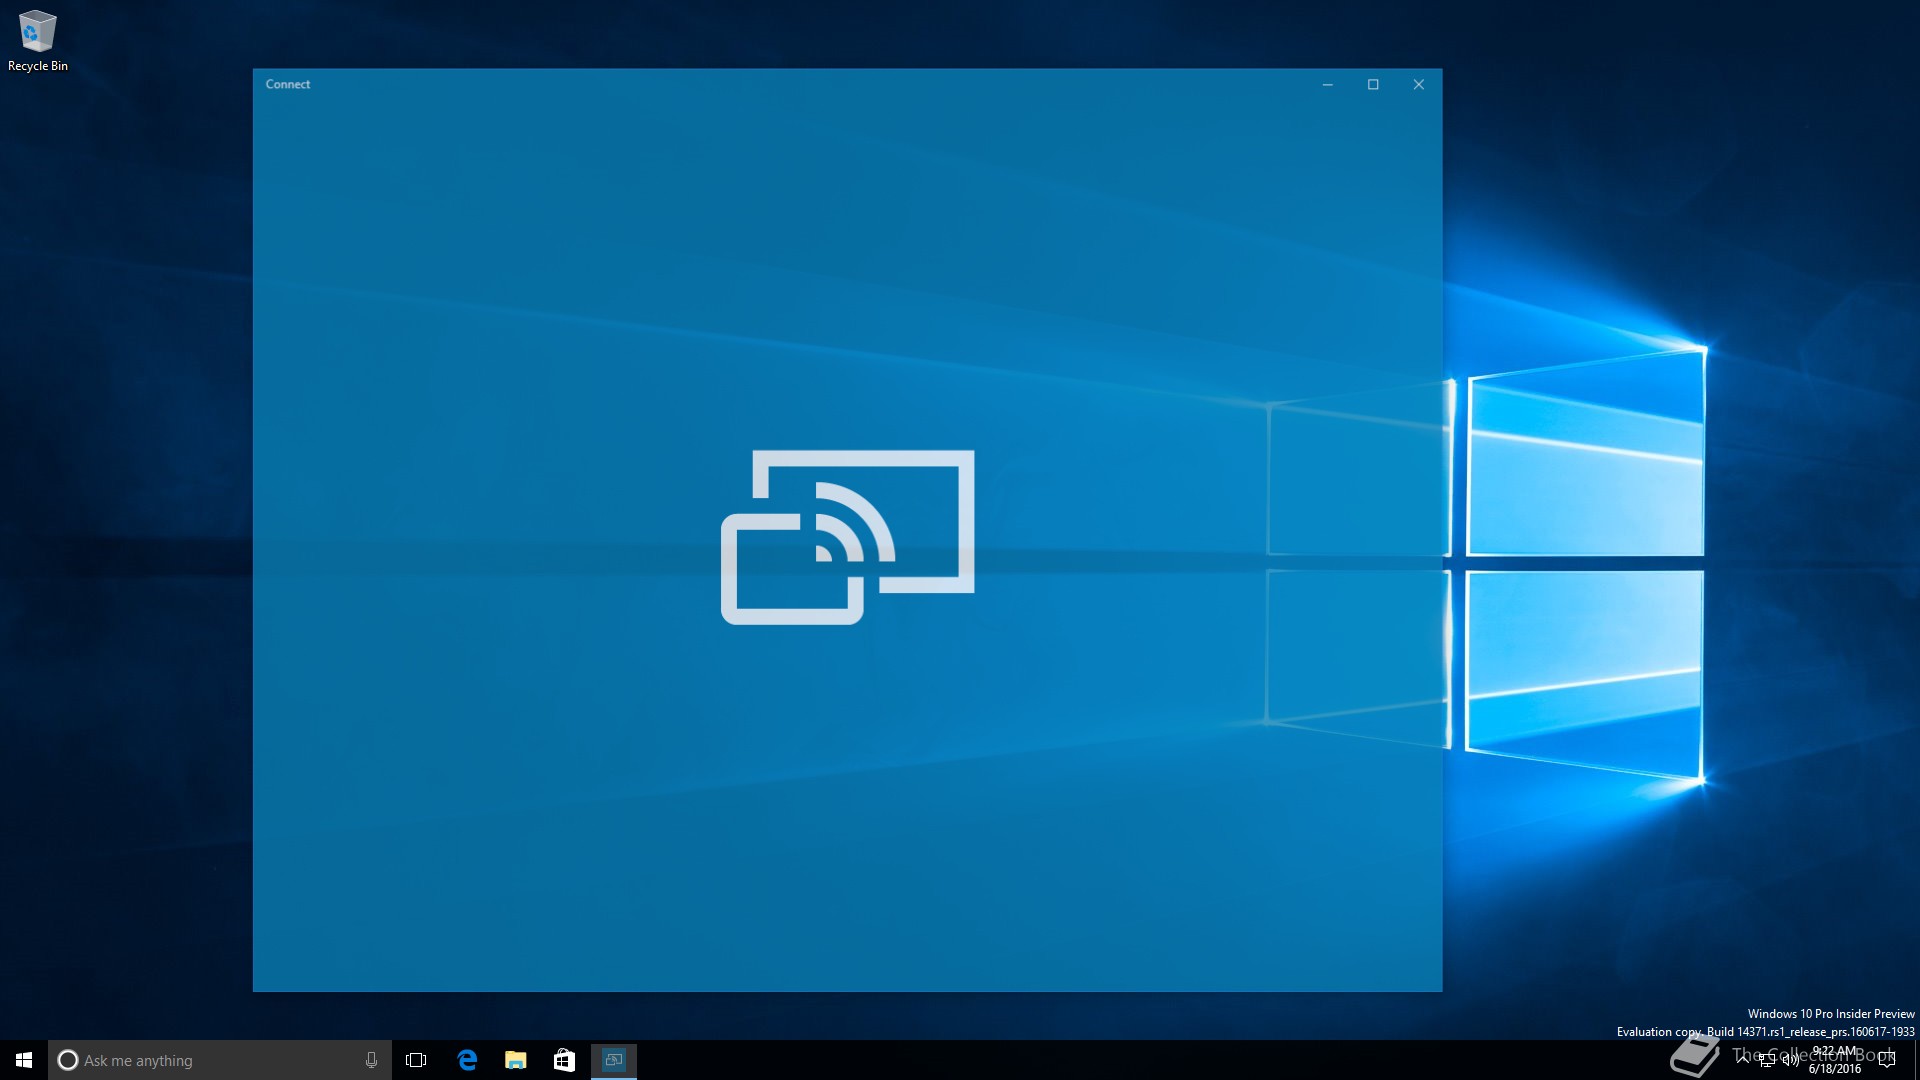1920x1080 pixels.
Task: Click the Cortana microphone icon
Action: 371,1060
